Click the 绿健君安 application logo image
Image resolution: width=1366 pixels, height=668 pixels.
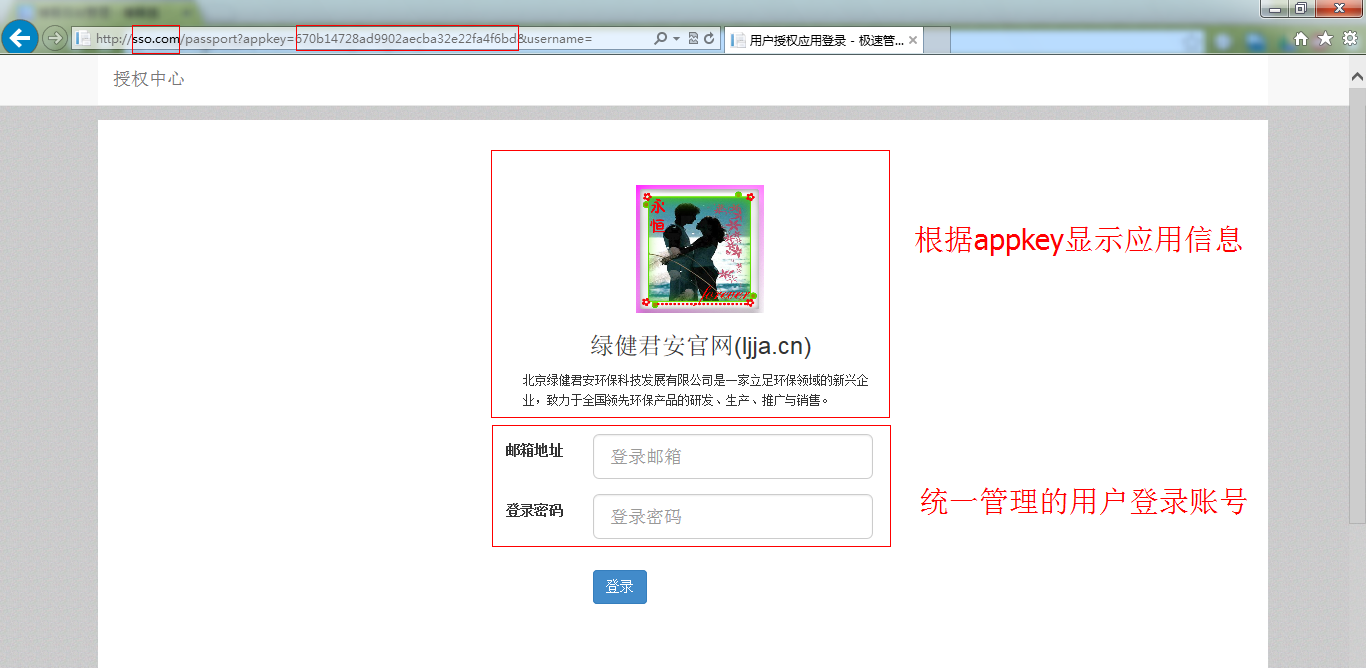[699, 248]
